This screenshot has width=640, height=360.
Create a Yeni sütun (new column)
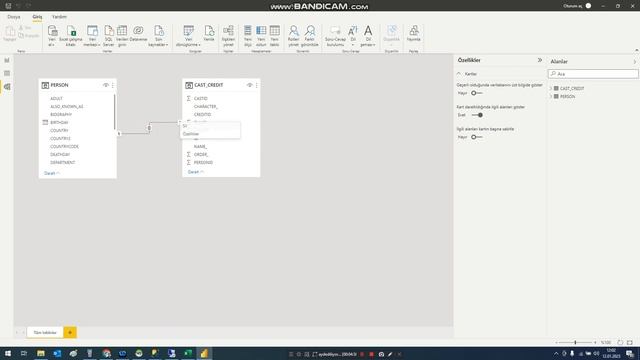[261, 36]
